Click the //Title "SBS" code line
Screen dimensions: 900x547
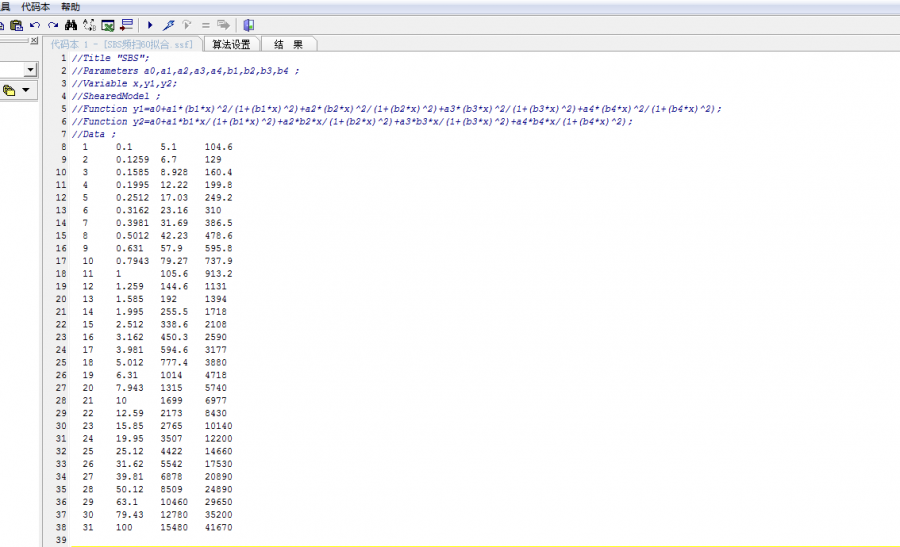[x=110, y=58]
